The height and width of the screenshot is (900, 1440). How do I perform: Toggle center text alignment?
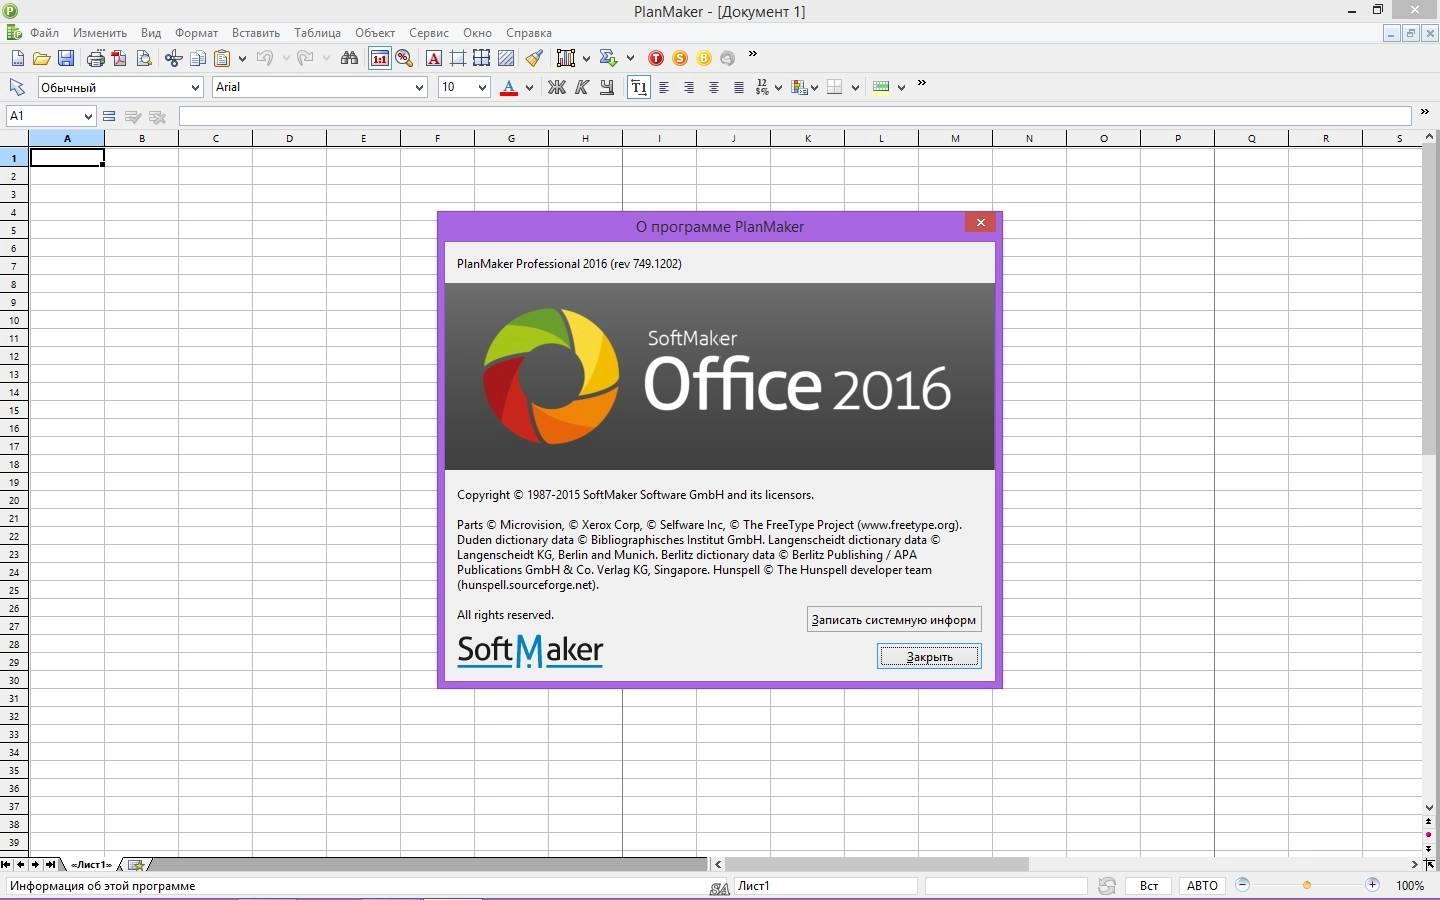tap(714, 87)
